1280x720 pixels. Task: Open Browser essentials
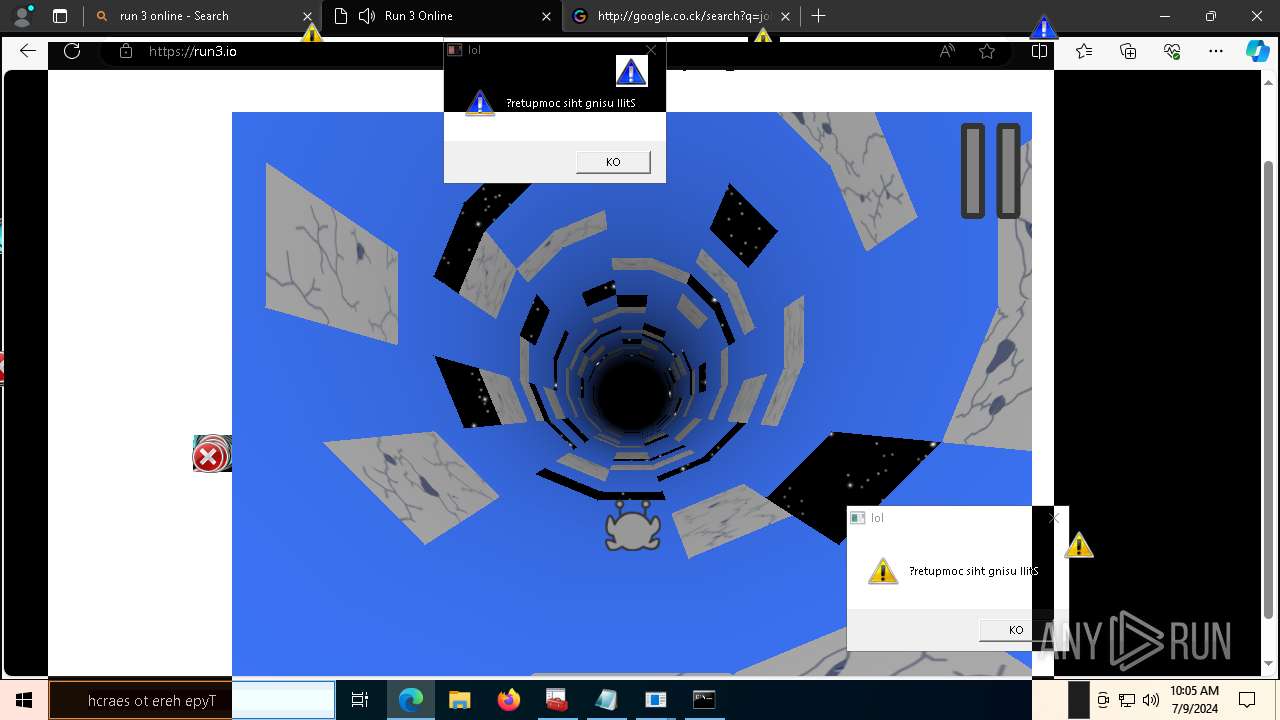point(1172,51)
